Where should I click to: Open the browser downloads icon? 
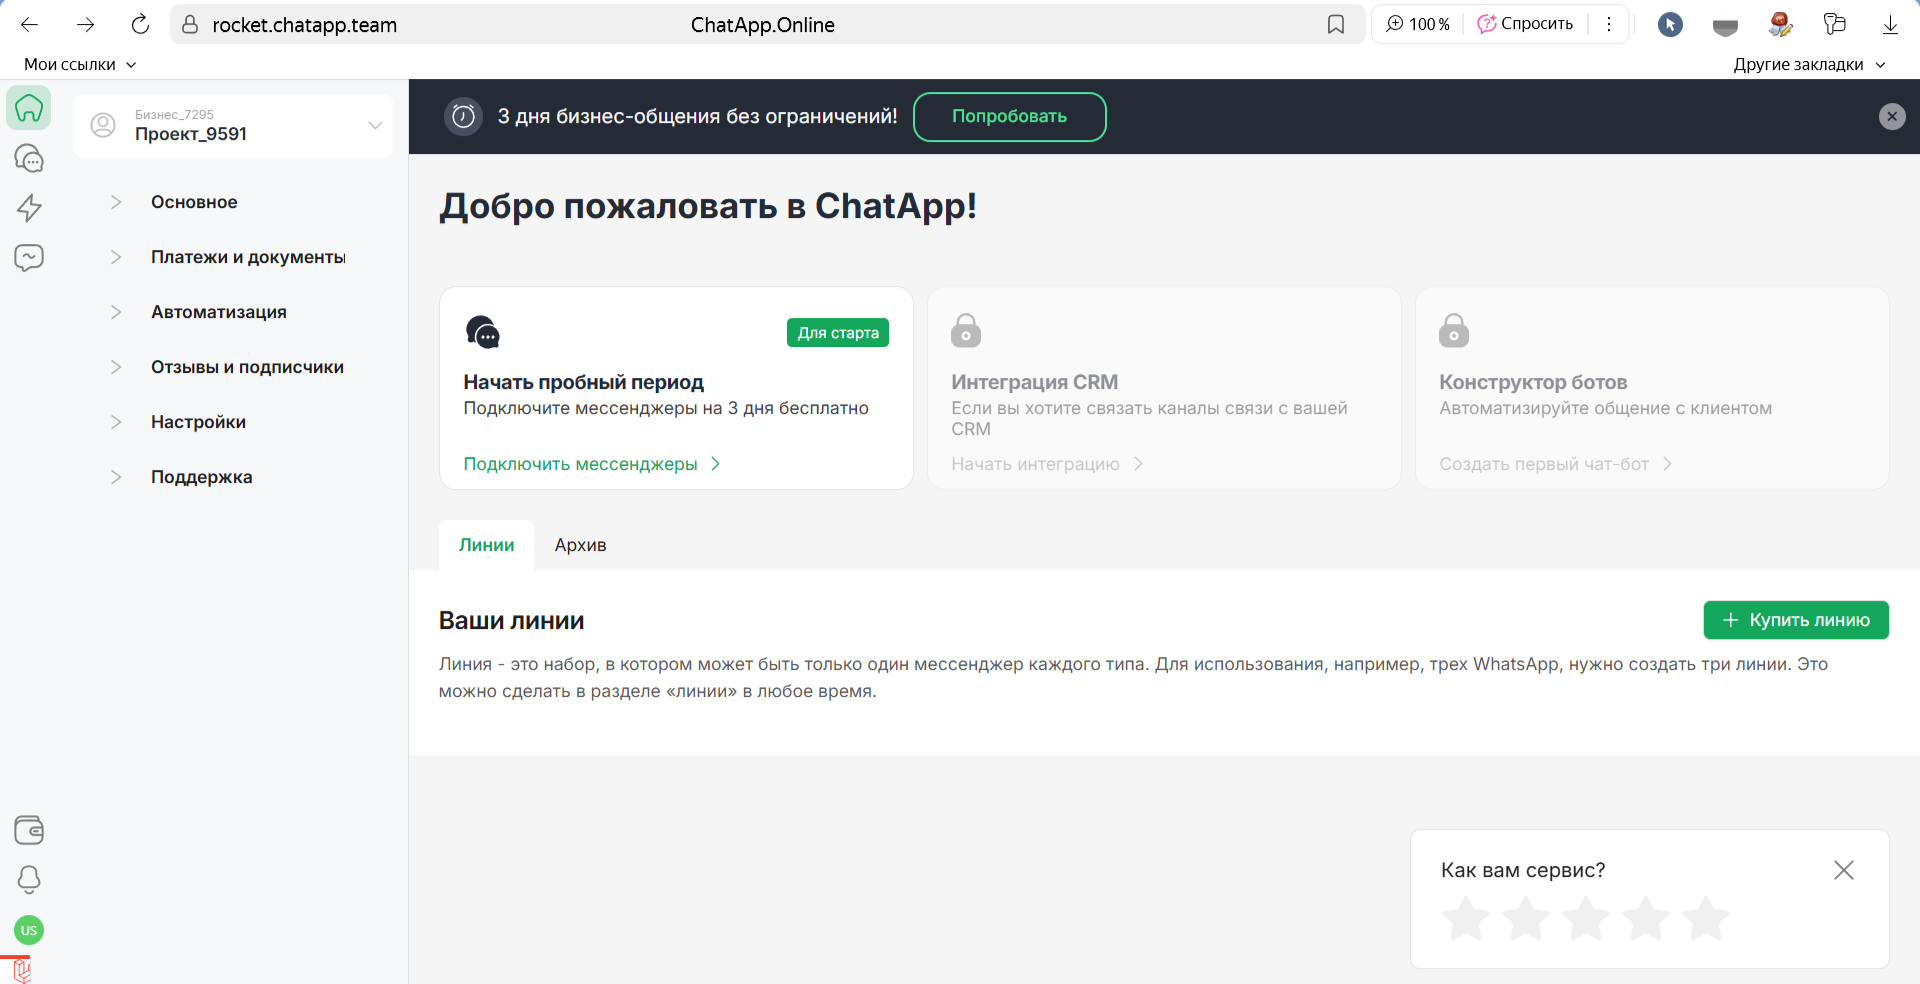(x=1890, y=25)
